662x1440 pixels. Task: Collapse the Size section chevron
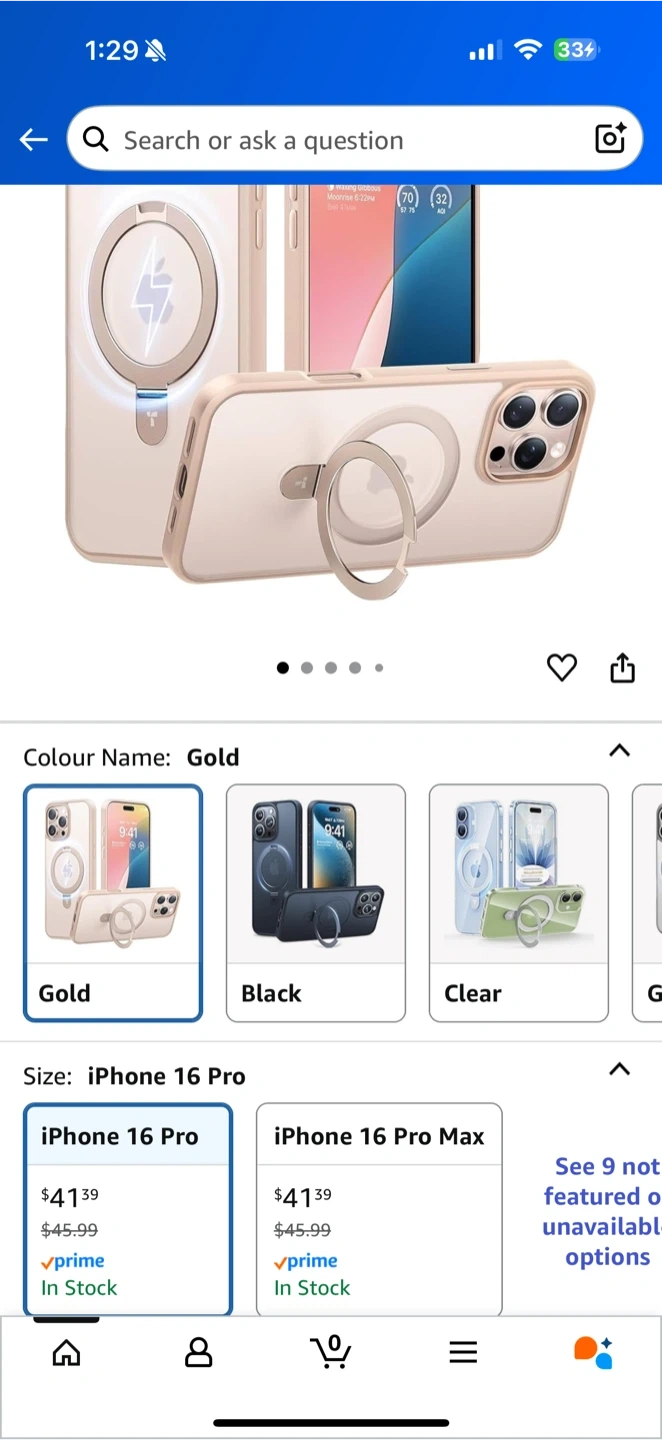coord(620,1069)
